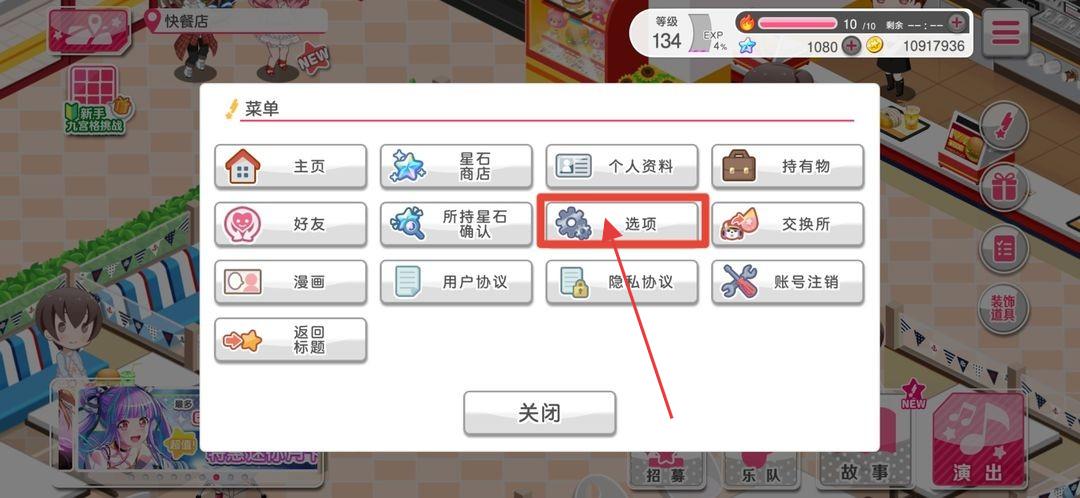
Task: Tap the pink stamina progress bar
Action: click(798, 23)
